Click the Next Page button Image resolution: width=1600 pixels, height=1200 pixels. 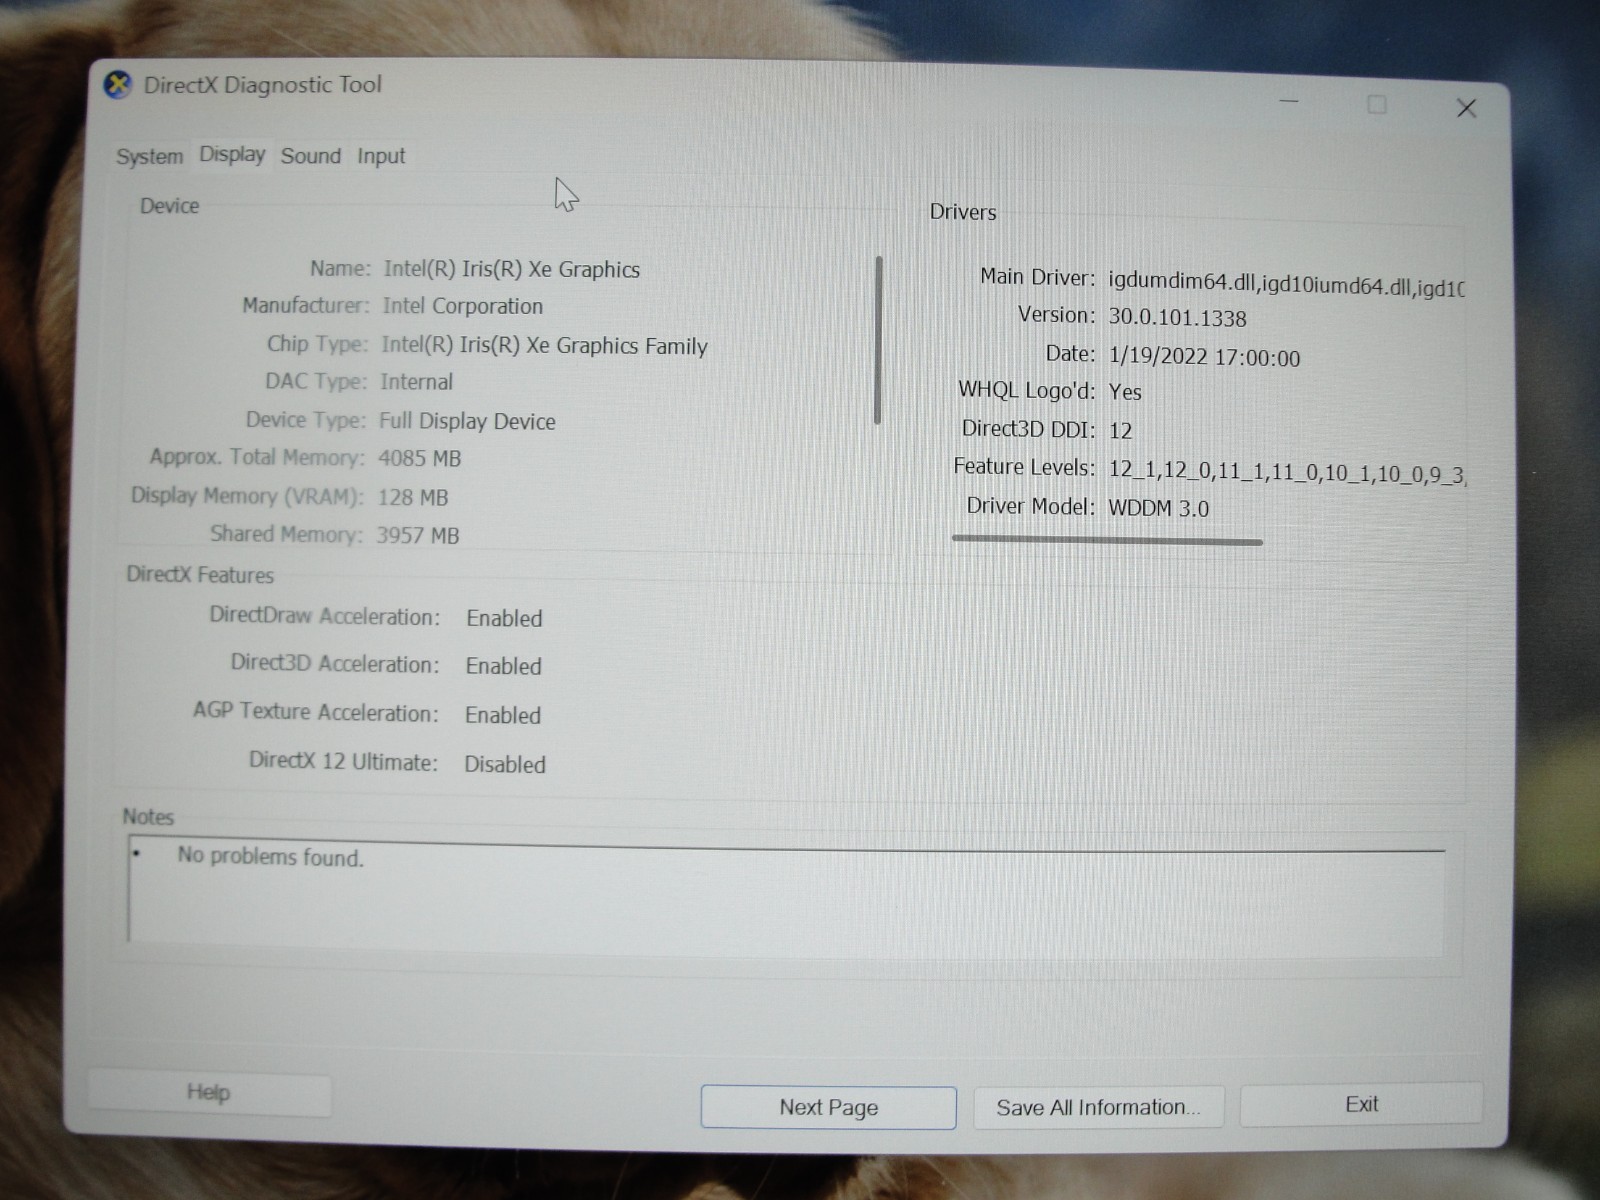tap(828, 1107)
